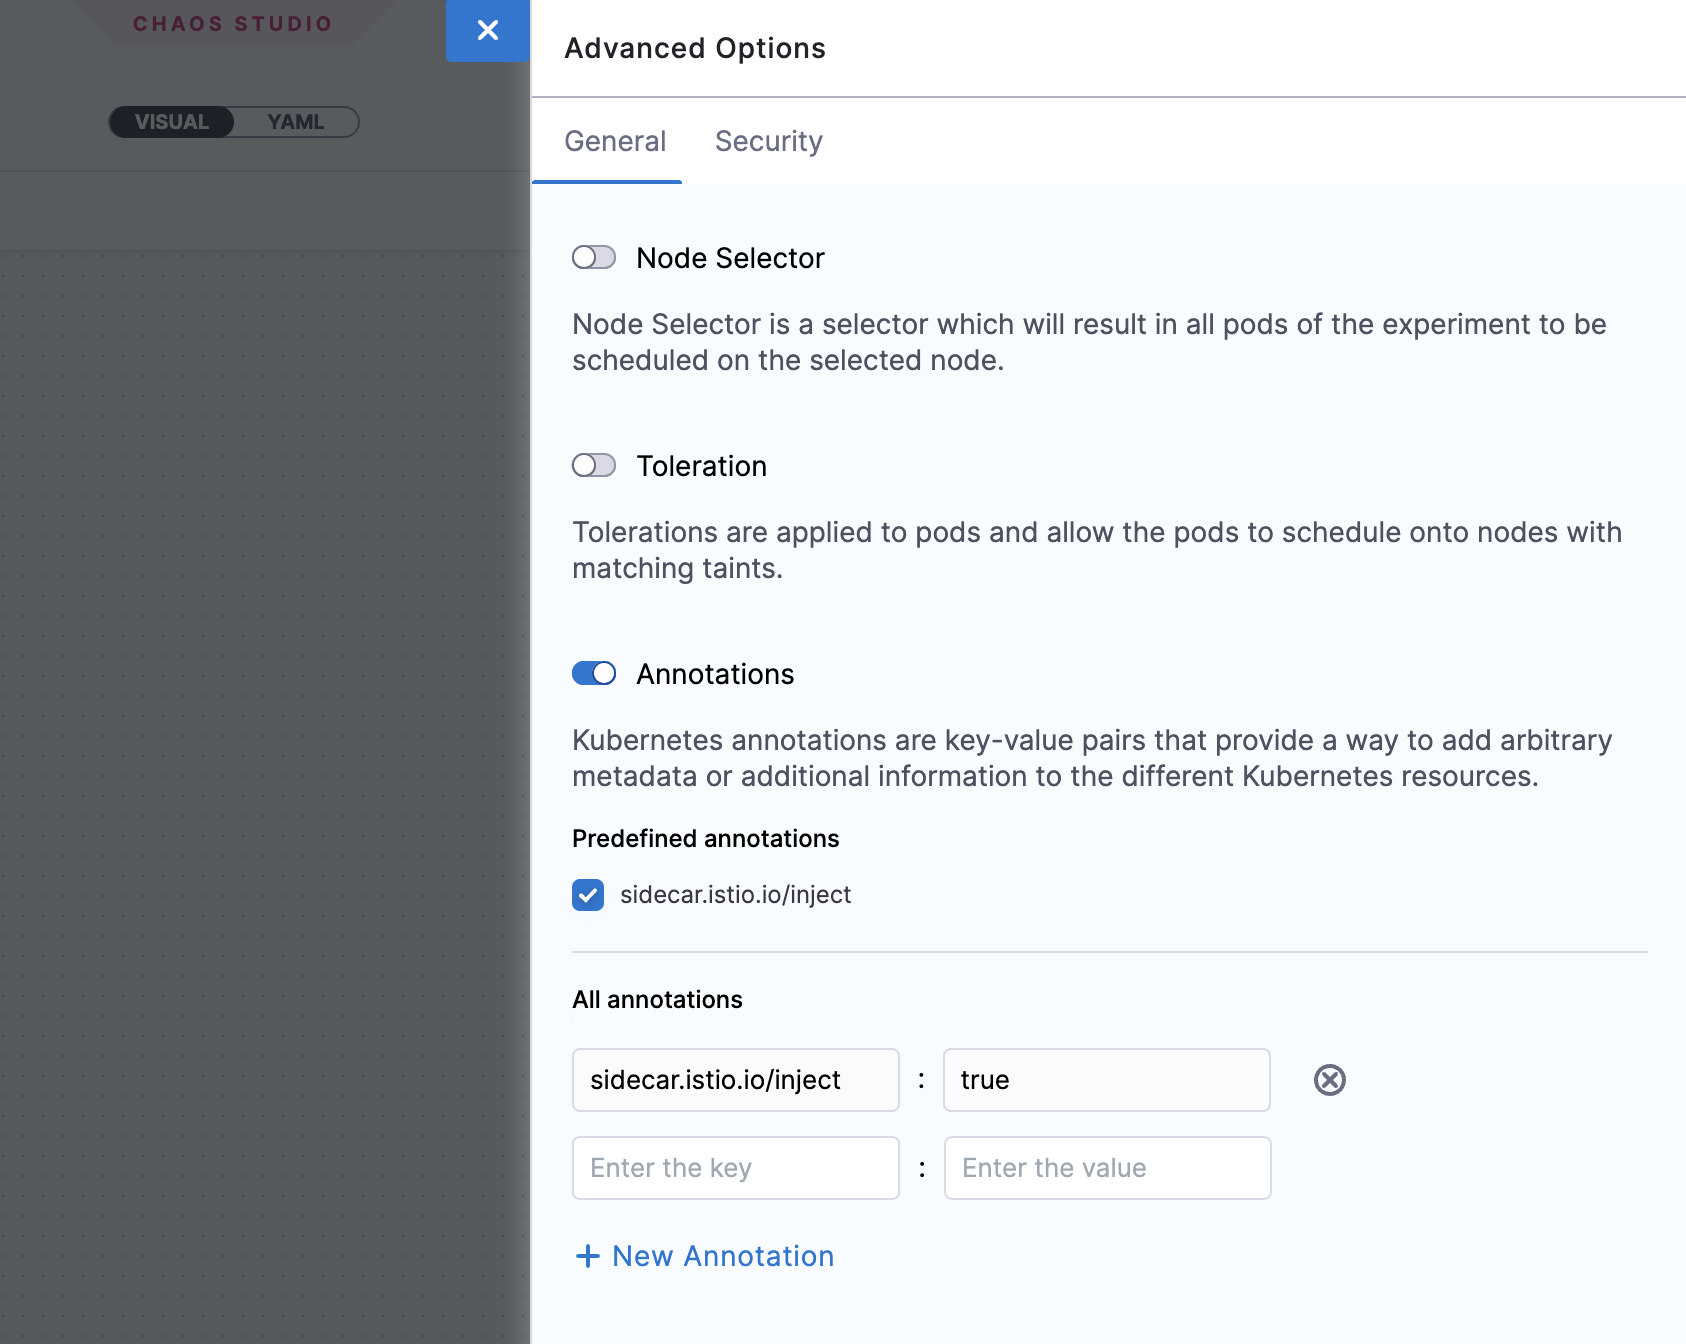
Task: Click the annotation value field containing true
Action: pyautogui.click(x=1106, y=1080)
